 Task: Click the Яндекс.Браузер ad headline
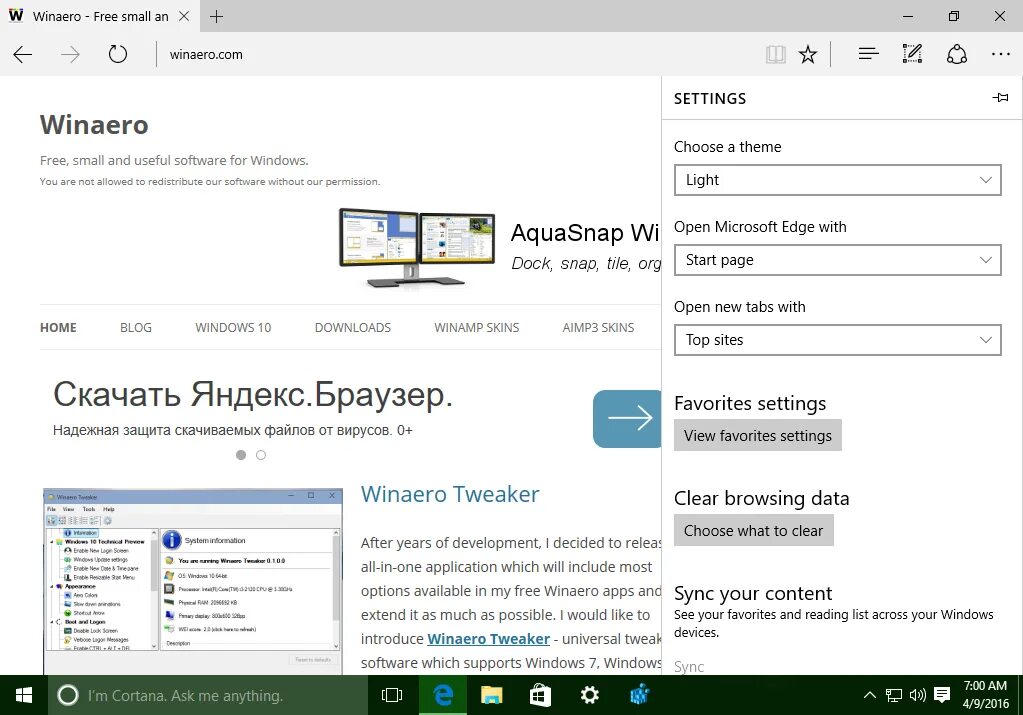252,394
